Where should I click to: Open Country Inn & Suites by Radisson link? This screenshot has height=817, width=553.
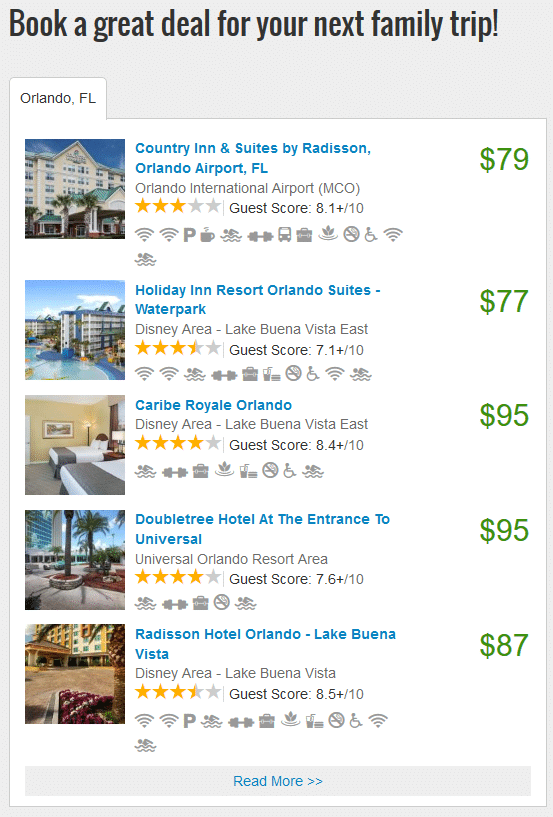[x=253, y=158]
